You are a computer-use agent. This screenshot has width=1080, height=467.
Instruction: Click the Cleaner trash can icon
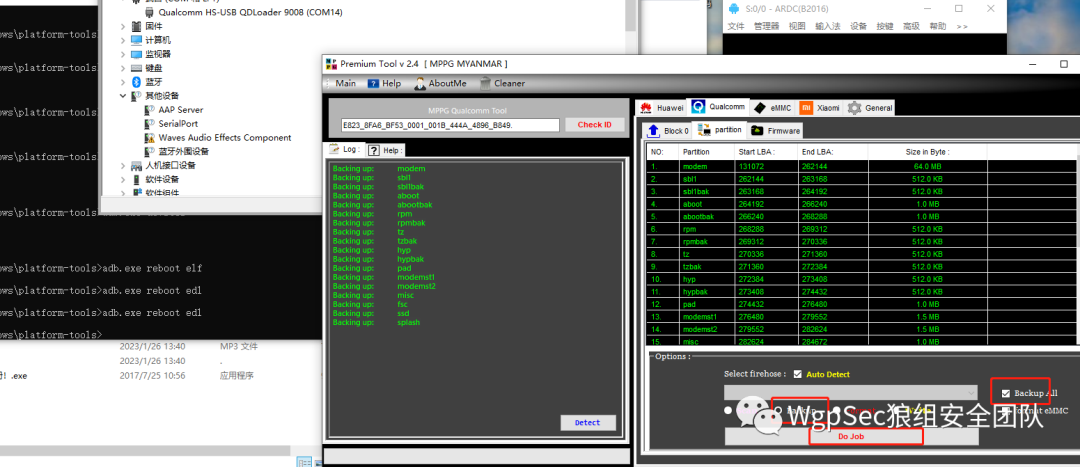click(486, 83)
